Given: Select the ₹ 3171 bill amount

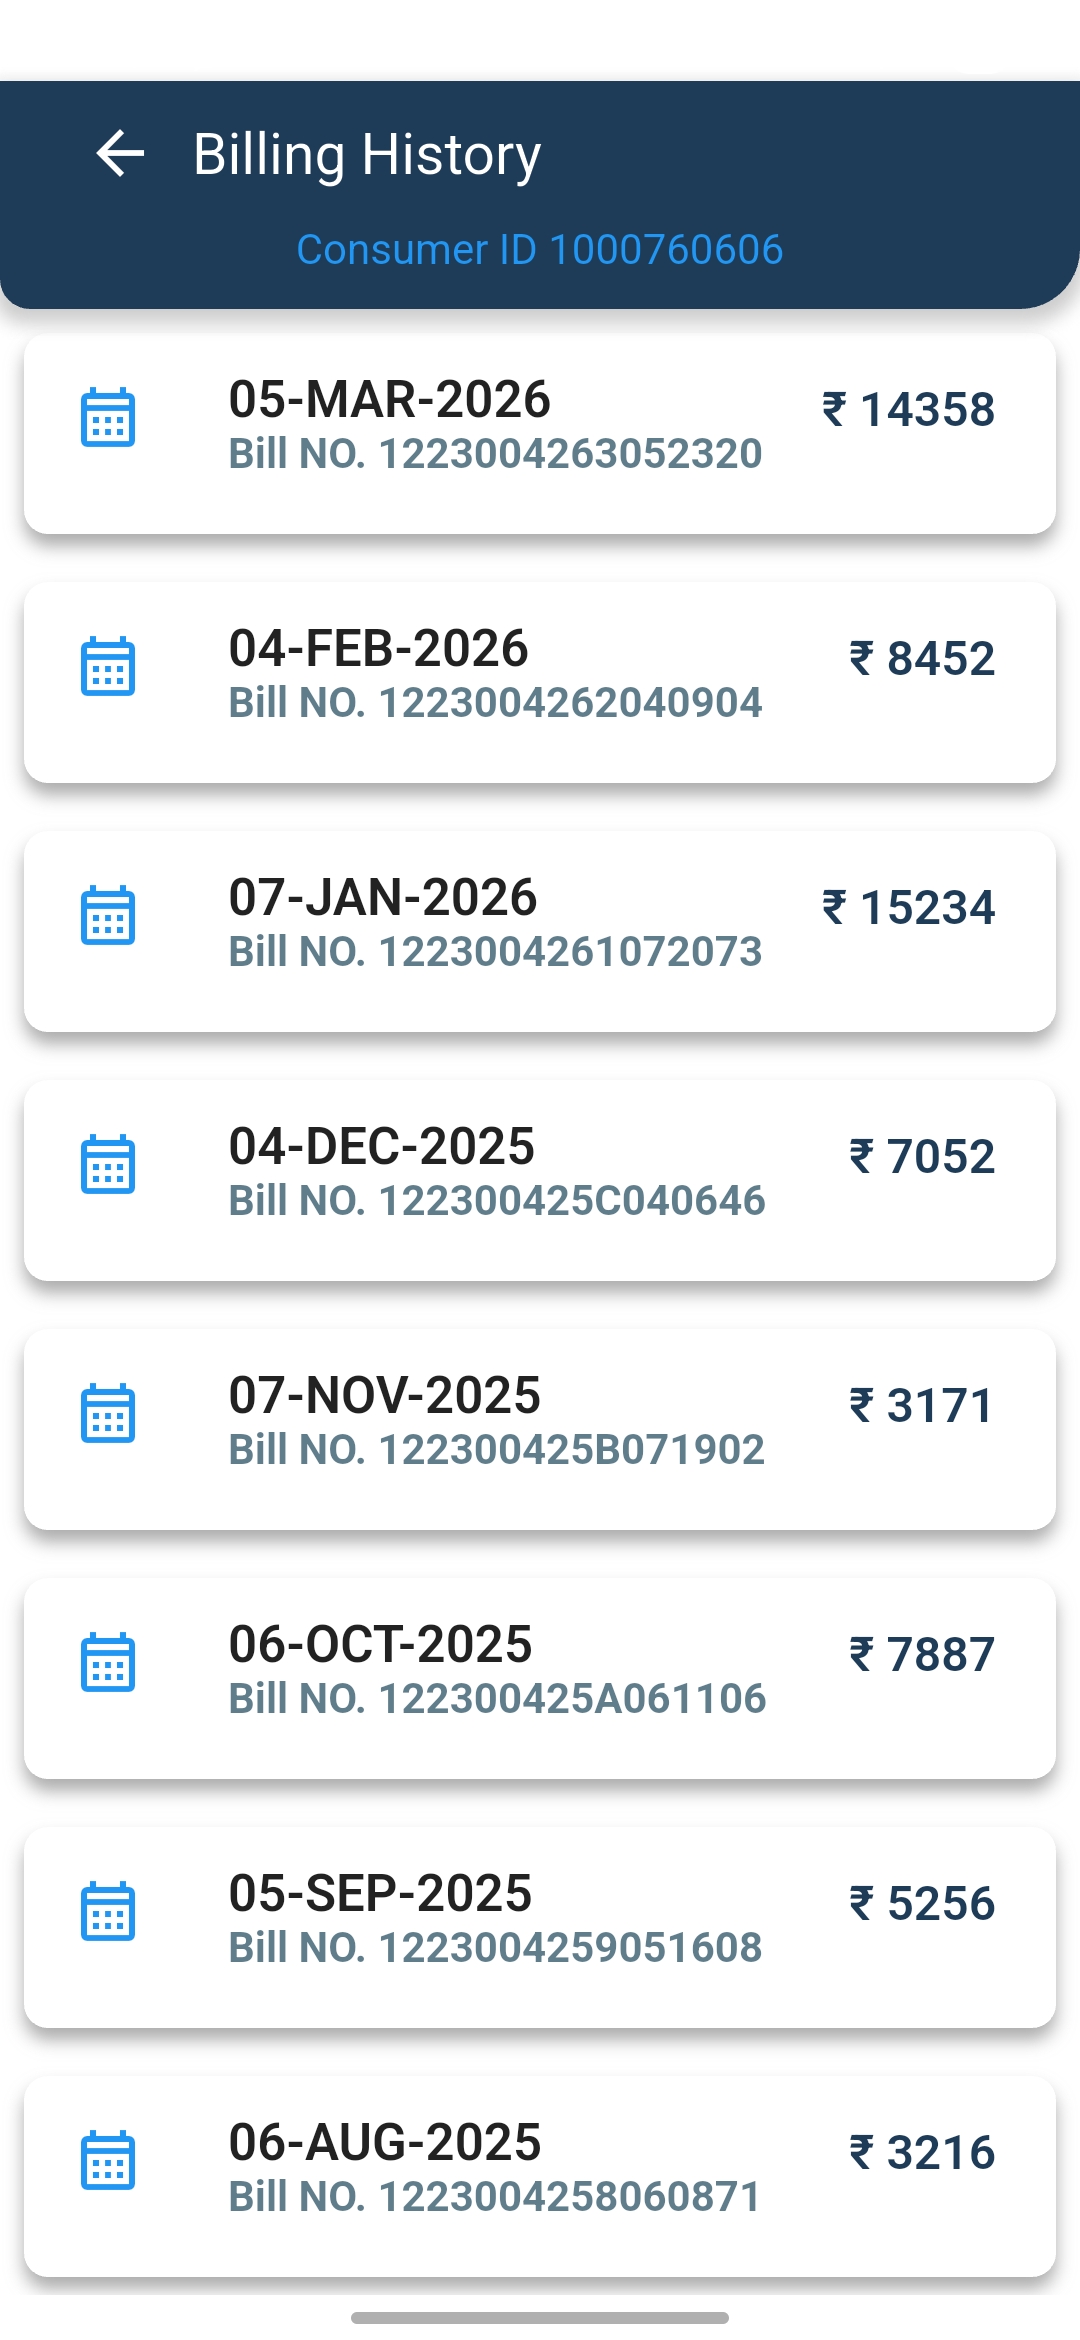Looking at the screenshot, I should (922, 1405).
